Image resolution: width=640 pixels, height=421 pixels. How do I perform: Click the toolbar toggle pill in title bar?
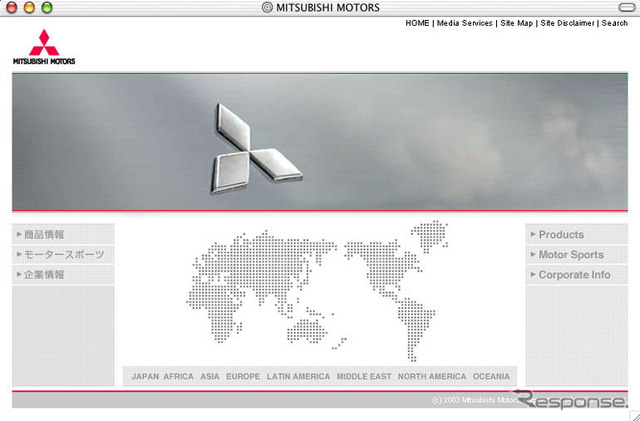click(627, 7)
